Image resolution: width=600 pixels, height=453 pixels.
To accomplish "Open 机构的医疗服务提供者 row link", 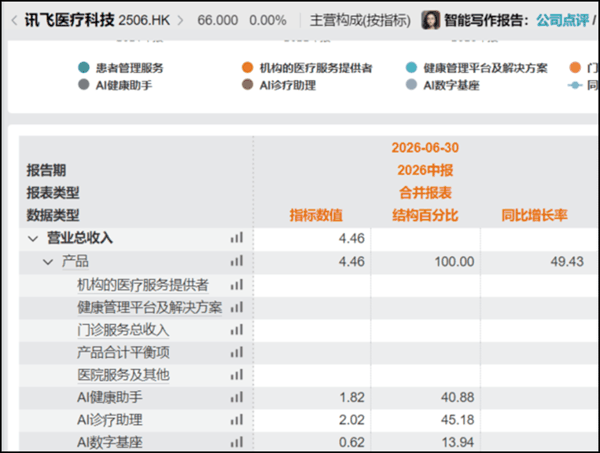I will point(143,285).
